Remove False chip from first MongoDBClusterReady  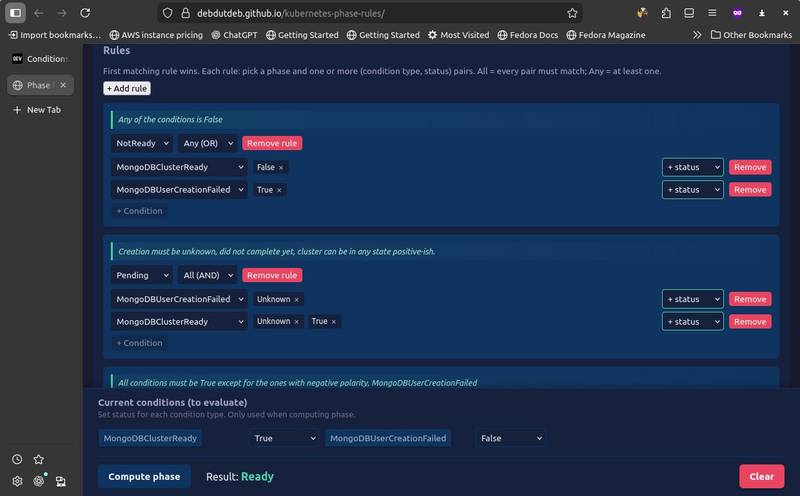tap(281, 168)
